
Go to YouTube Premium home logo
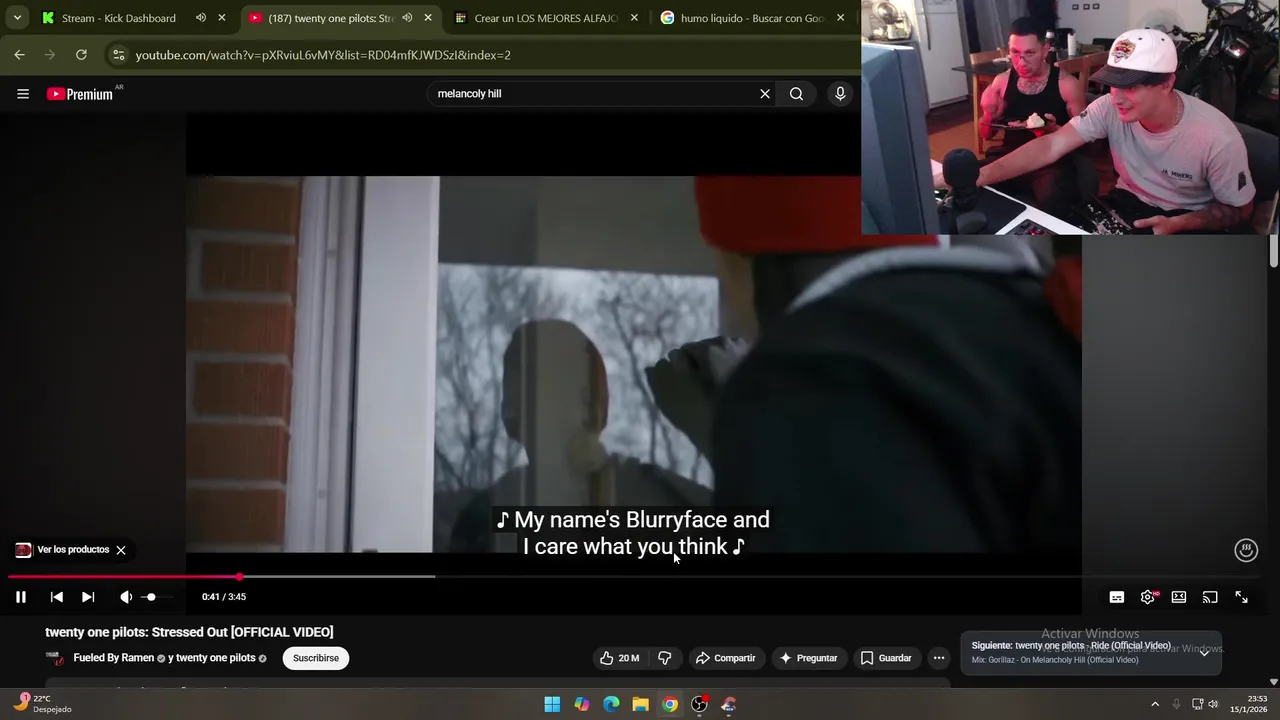[82, 94]
